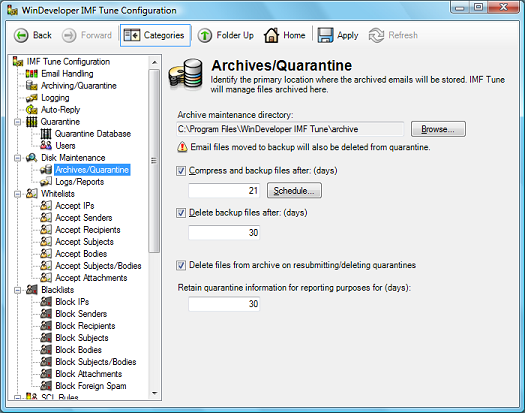Select Block Subjects/Bodies tree item
The image size is (525, 413).
[96, 362]
